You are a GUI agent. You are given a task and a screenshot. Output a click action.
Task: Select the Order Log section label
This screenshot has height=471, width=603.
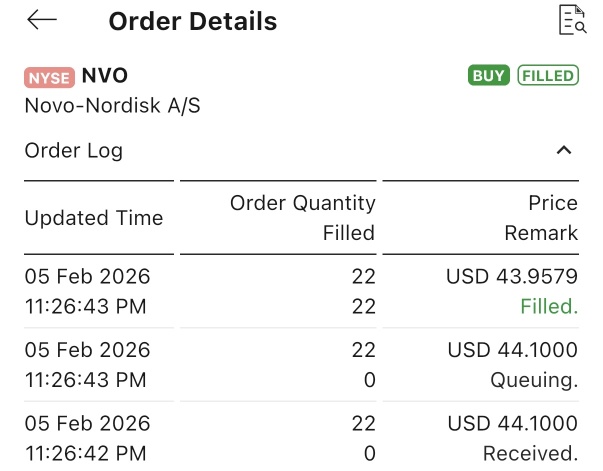[x=74, y=151]
